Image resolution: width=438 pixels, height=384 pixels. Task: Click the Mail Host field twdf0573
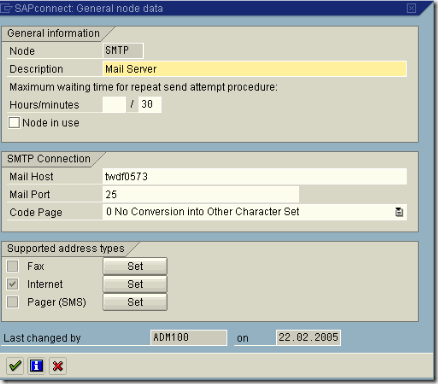pyautogui.click(x=255, y=176)
